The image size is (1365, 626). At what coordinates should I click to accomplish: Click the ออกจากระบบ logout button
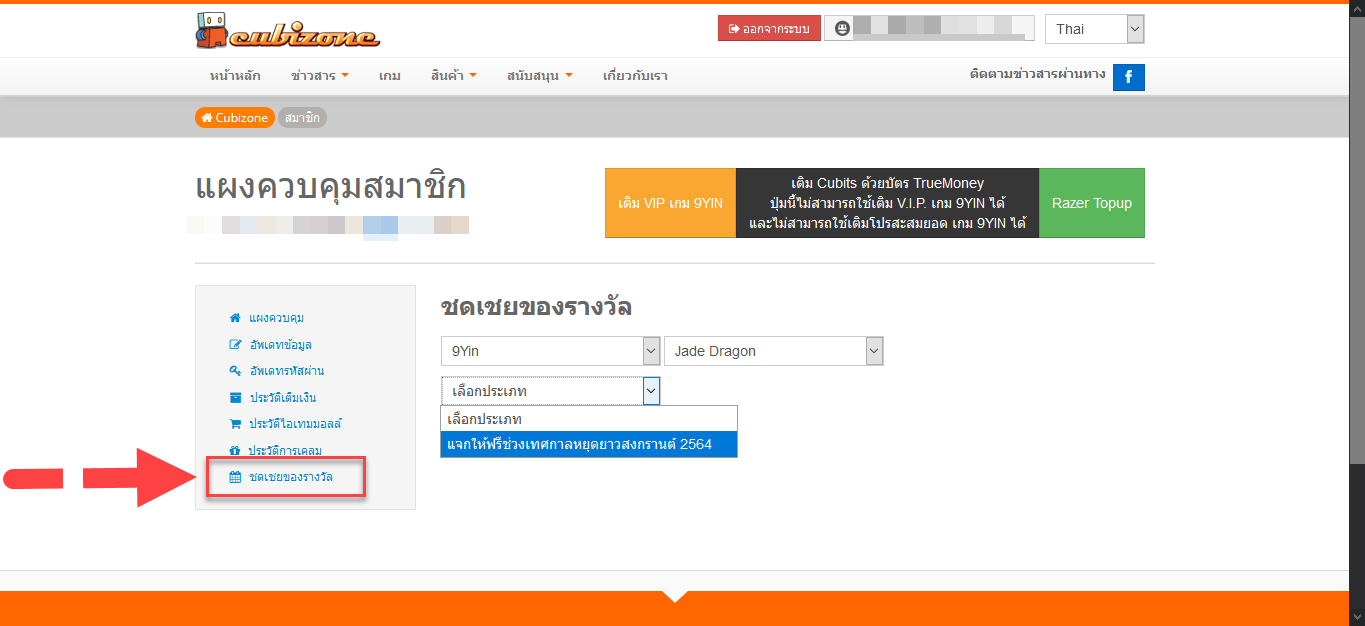(769, 29)
